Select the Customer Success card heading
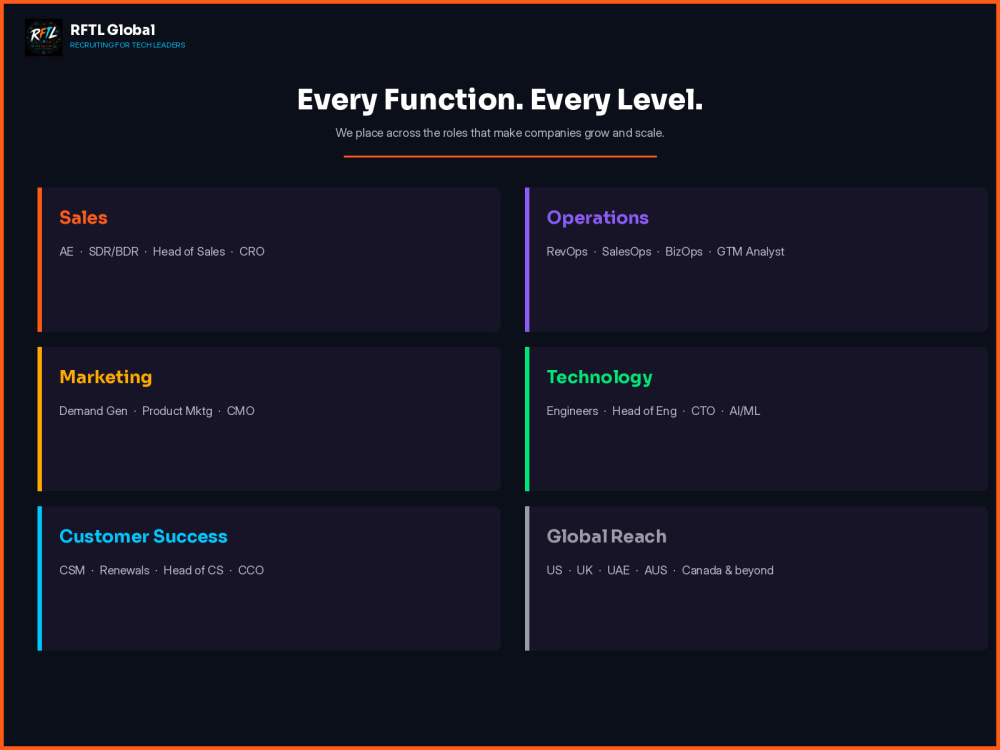Viewport: 1000px width, 750px height. click(x=143, y=536)
